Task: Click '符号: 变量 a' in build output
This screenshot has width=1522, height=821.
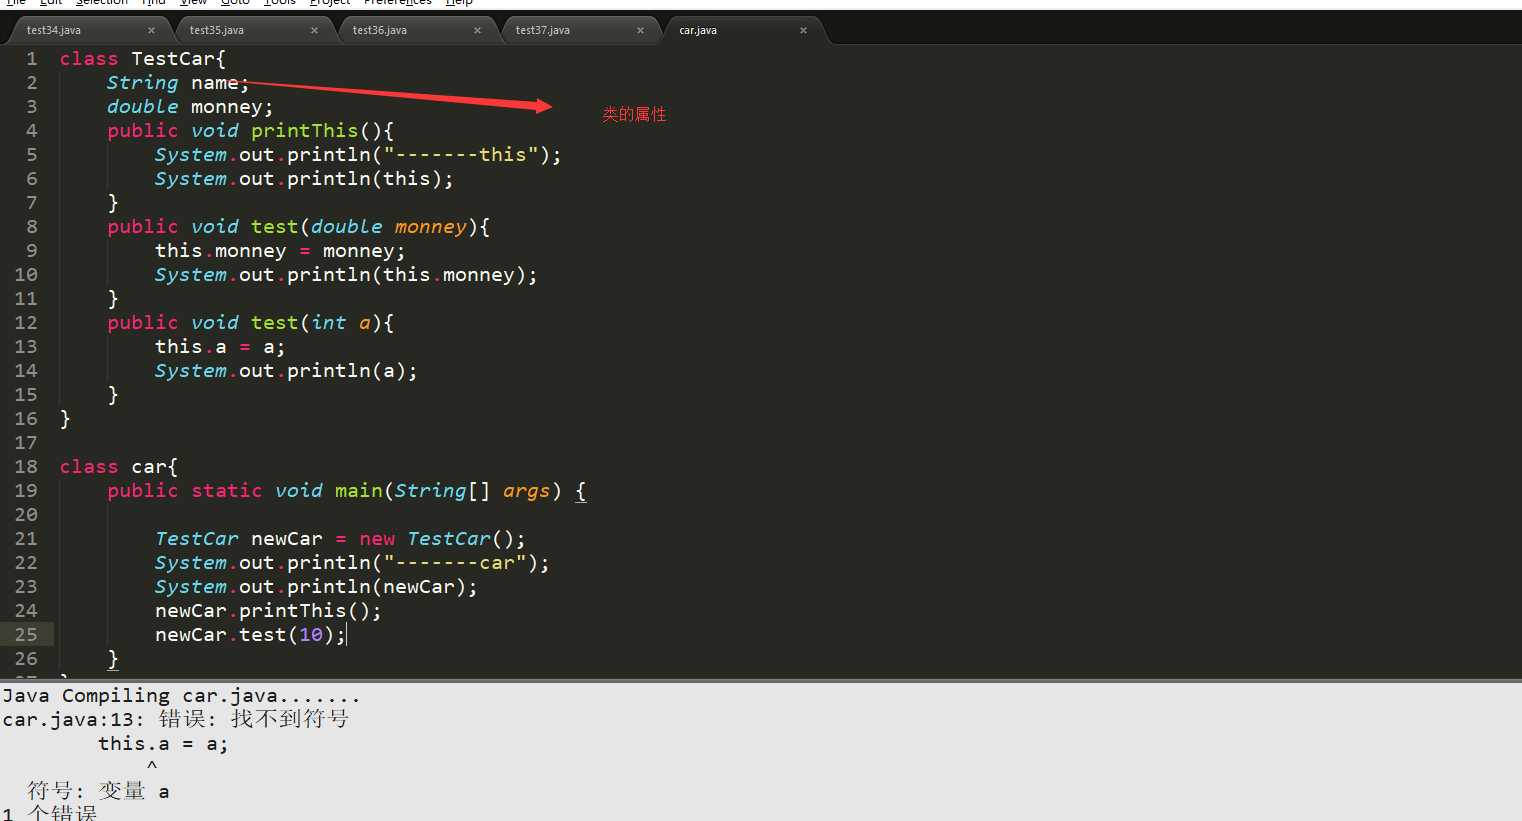Action: tap(98, 791)
